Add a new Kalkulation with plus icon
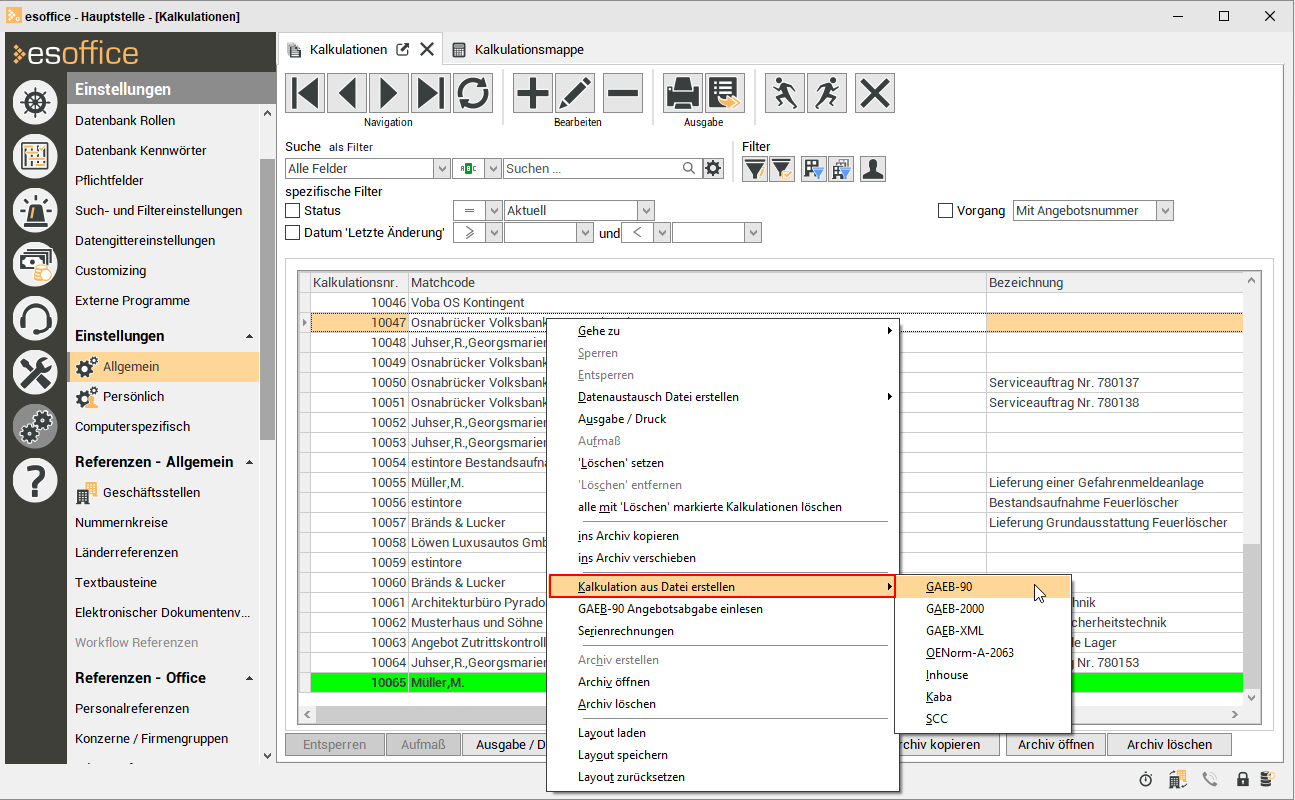1295x800 pixels. [533, 94]
